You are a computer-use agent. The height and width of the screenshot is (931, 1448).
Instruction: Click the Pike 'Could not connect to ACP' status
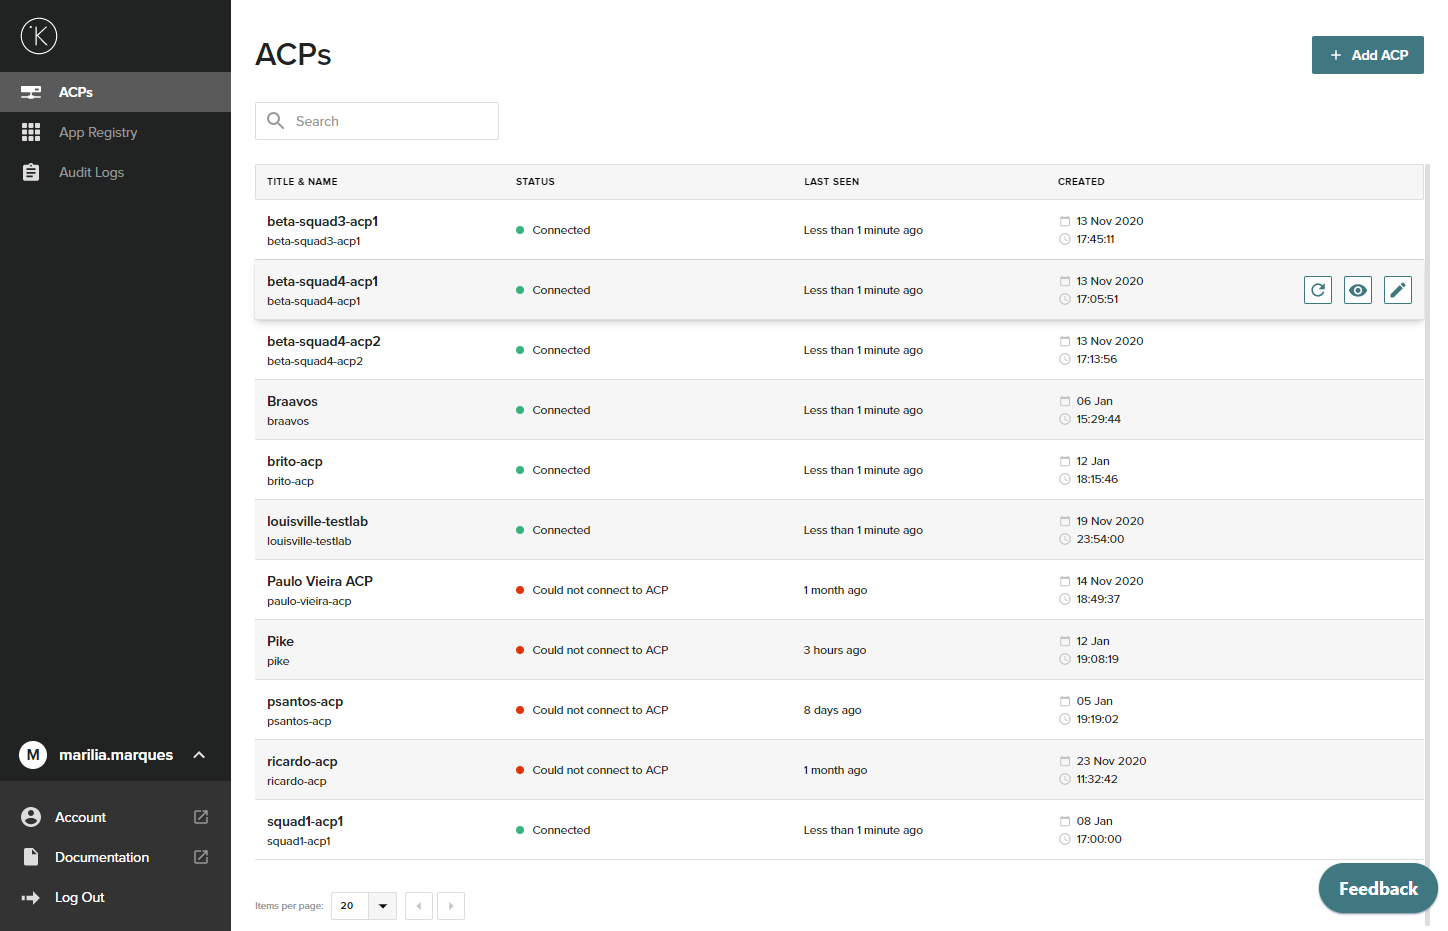point(592,650)
